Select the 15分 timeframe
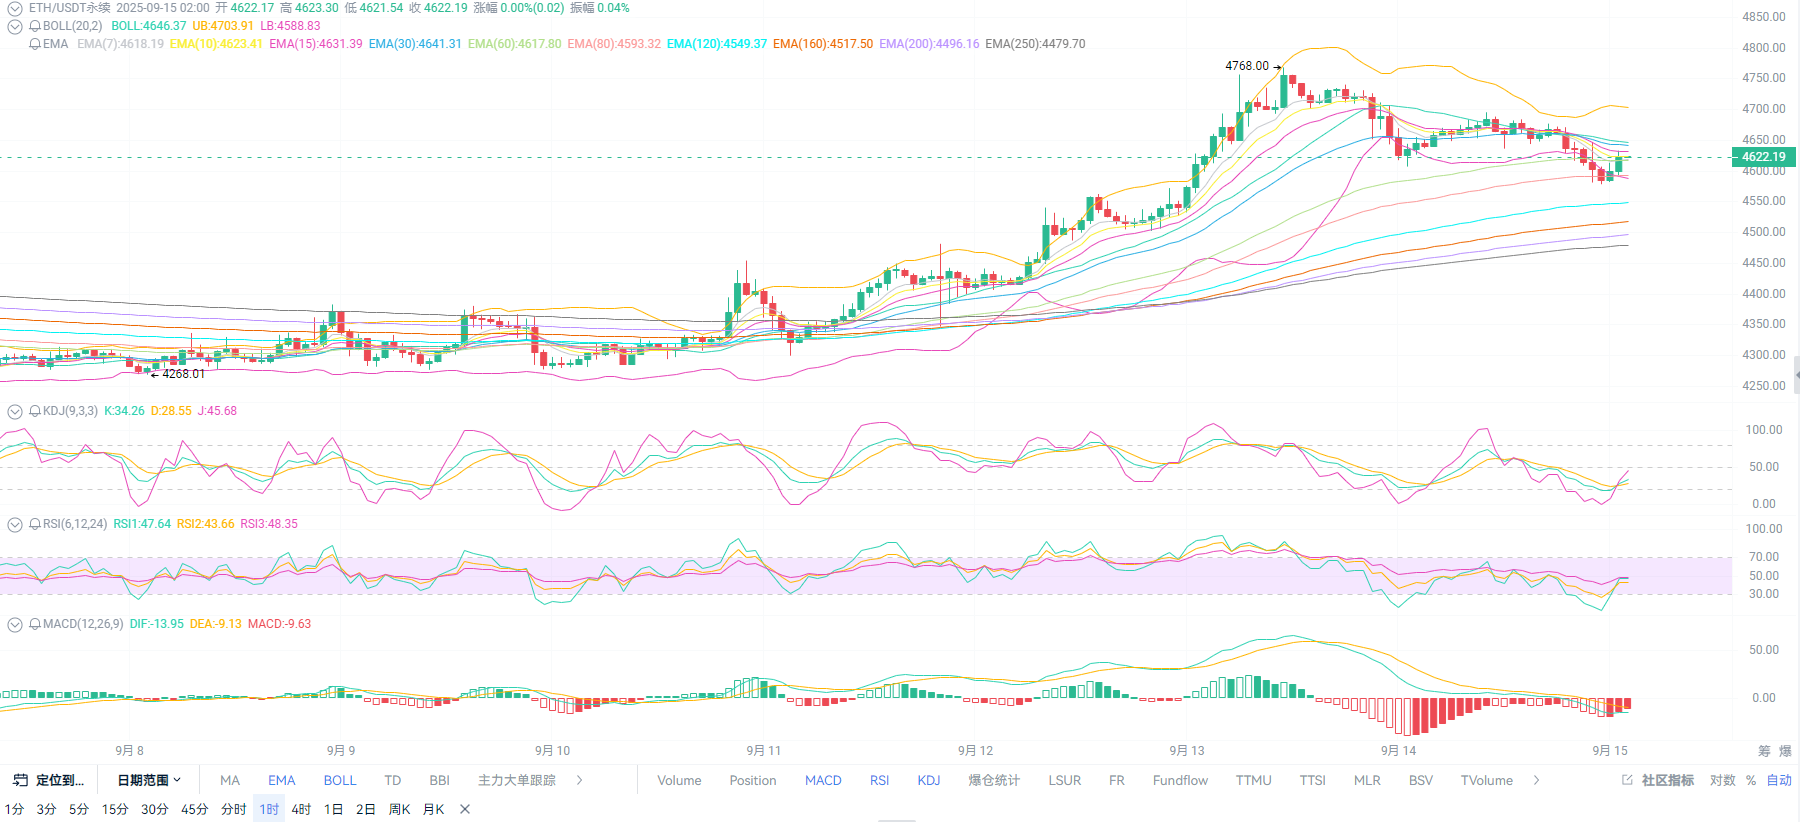 pos(115,809)
